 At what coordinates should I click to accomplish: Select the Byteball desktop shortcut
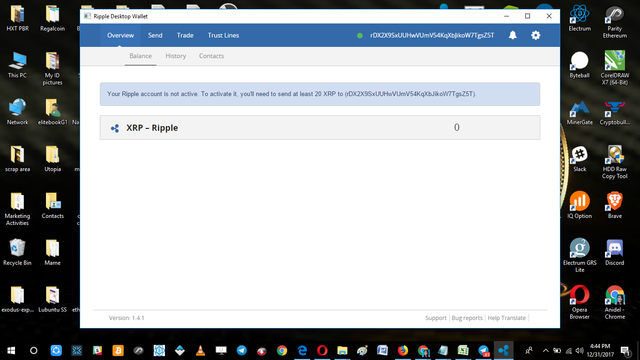(580, 65)
